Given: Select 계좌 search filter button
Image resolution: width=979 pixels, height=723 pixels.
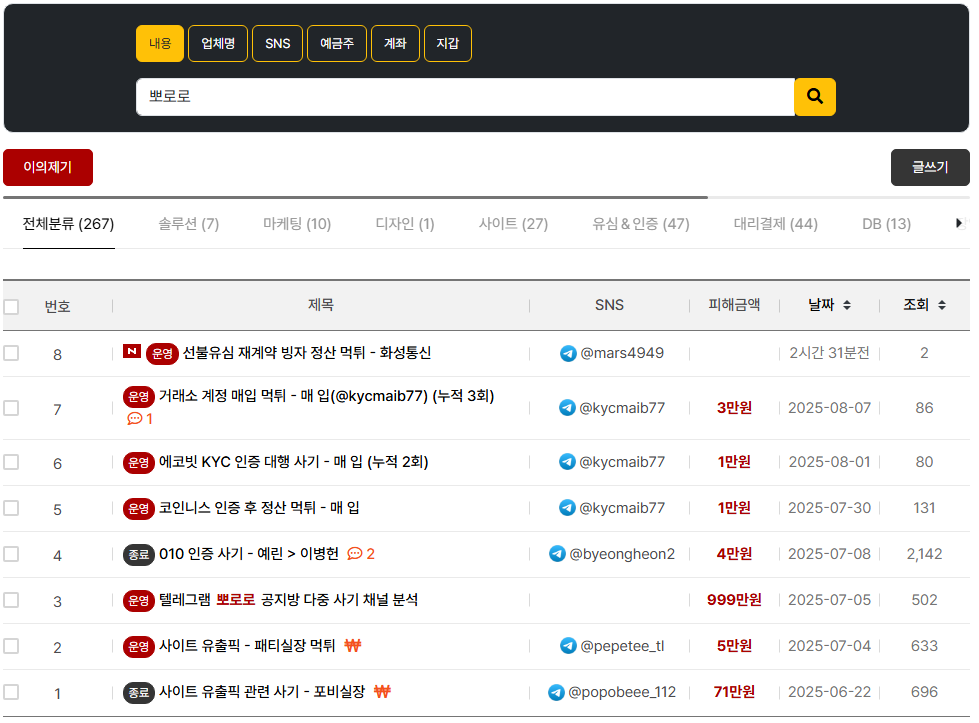Looking at the screenshot, I should [395, 44].
